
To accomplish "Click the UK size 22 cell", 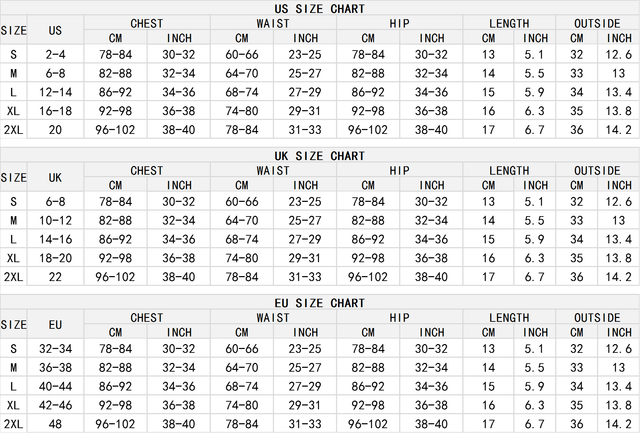I will tap(55, 276).
